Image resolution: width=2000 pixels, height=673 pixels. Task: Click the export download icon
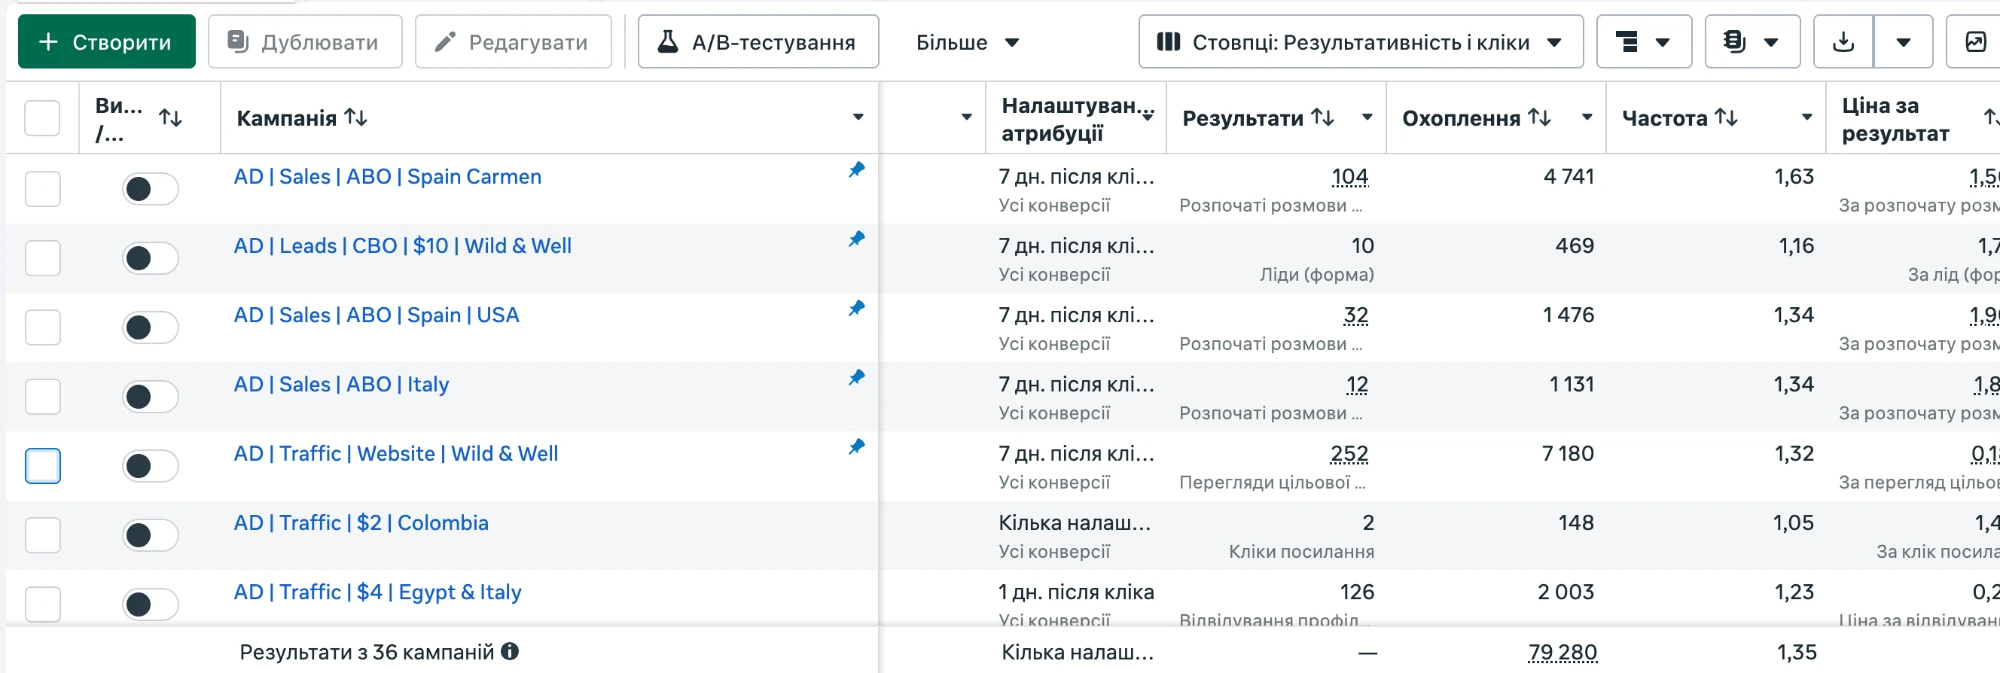pos(1843,42)
